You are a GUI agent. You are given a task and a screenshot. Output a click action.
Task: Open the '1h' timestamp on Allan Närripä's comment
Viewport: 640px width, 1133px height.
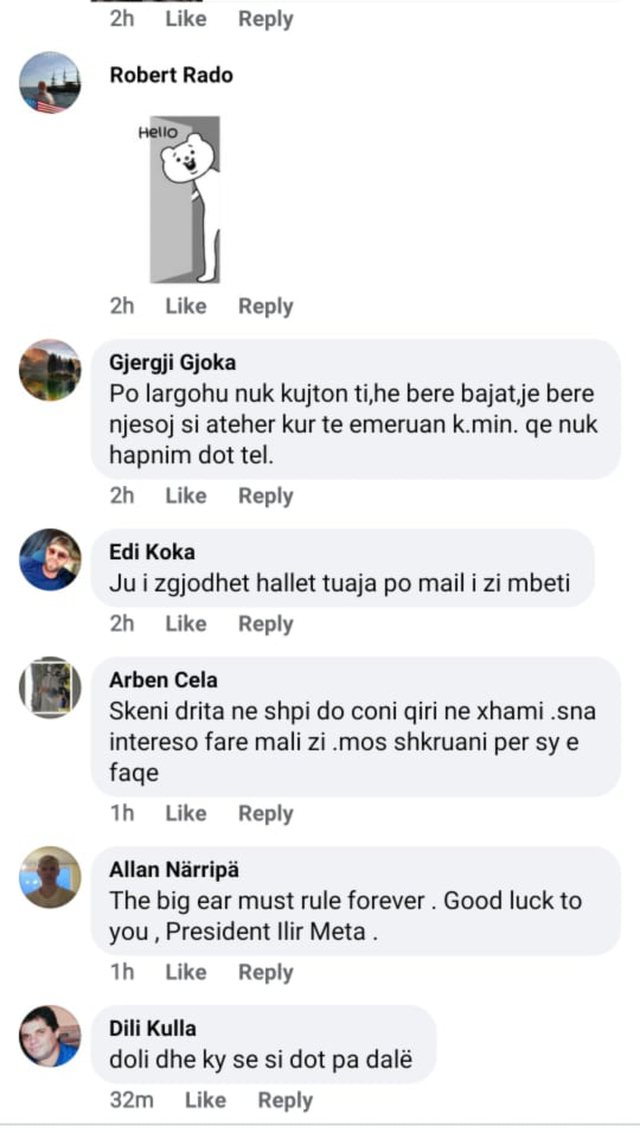click(x=121, y=971)
